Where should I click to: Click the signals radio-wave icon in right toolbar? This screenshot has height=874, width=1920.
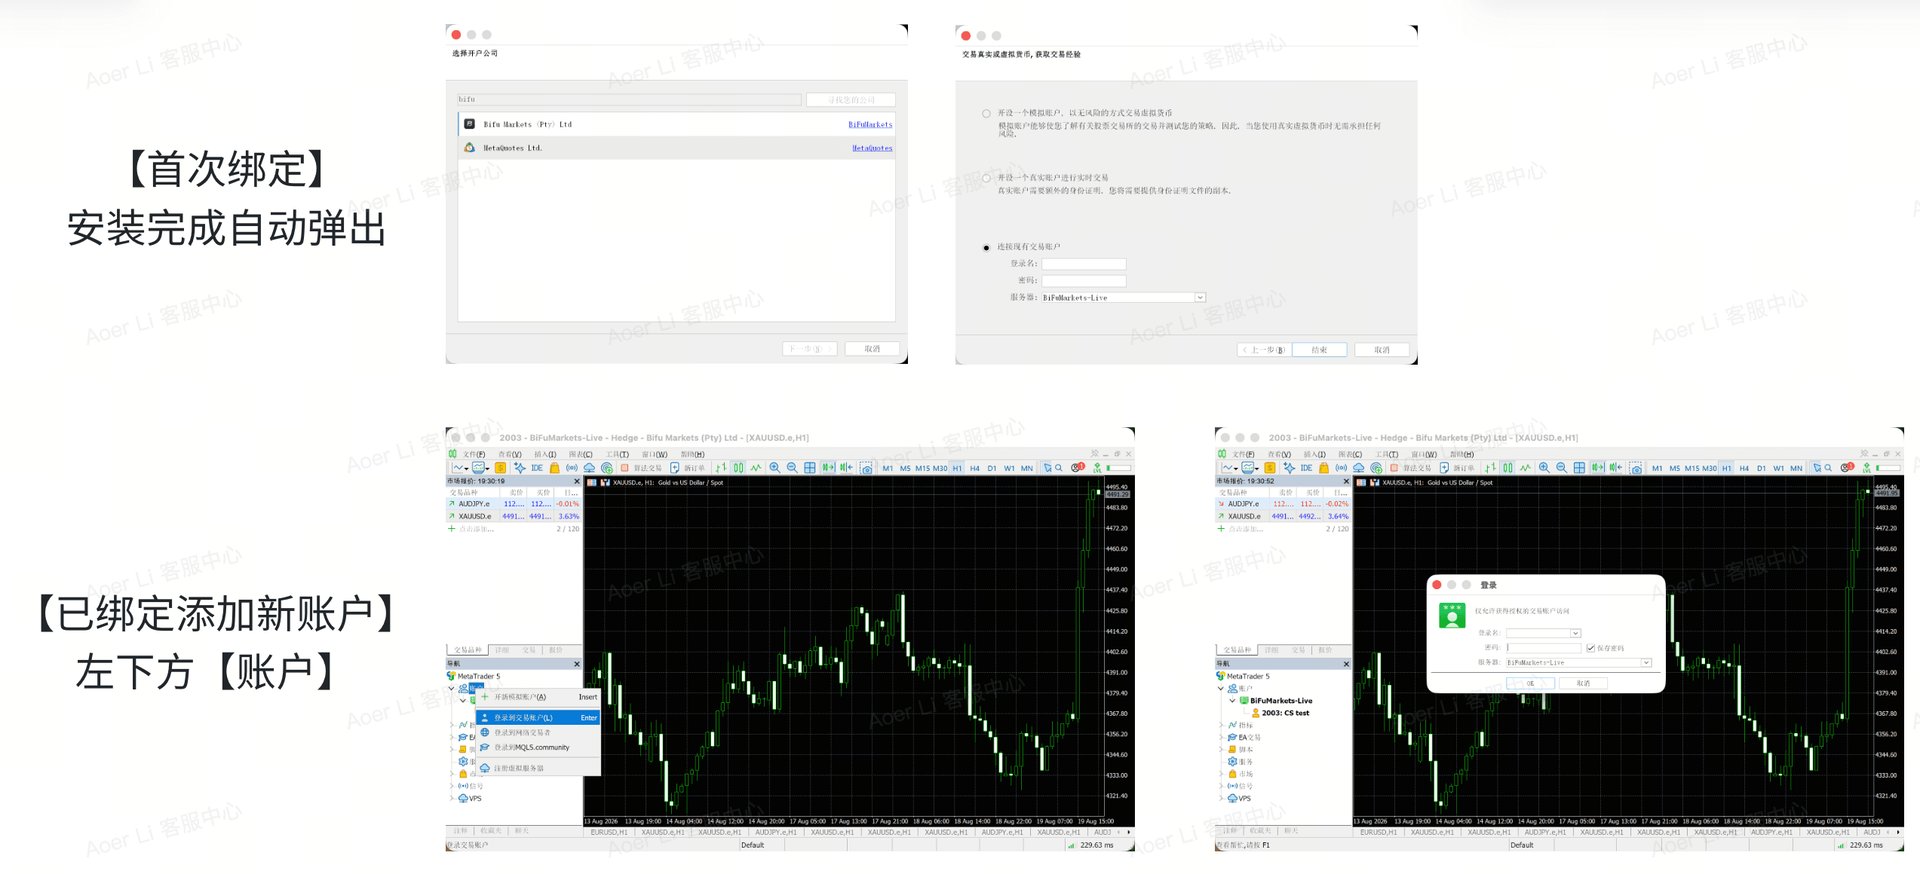[x=1341, y=468]
